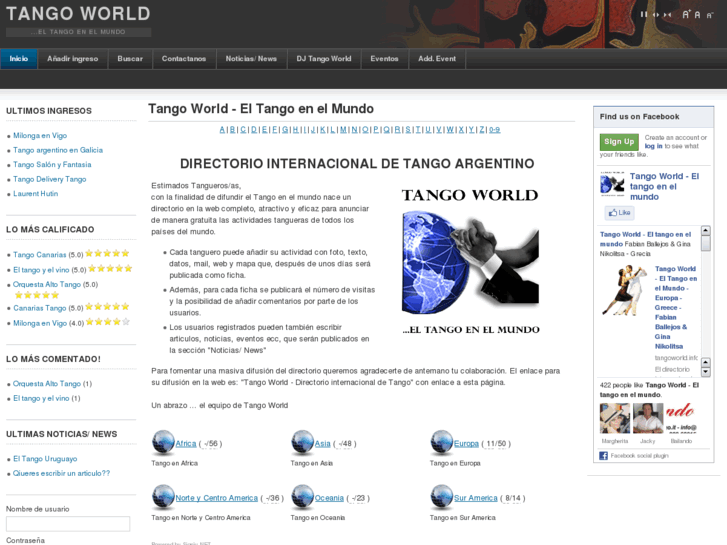Viewport: 727px width, 545px height.
Task: Open the Inicio menu tab
Action: (19, 59)
